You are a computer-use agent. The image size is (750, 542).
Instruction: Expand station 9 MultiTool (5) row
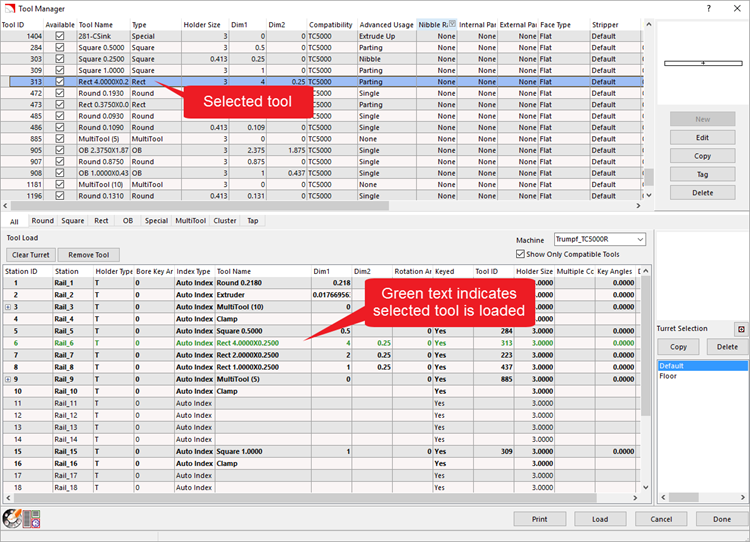point(8,379)
